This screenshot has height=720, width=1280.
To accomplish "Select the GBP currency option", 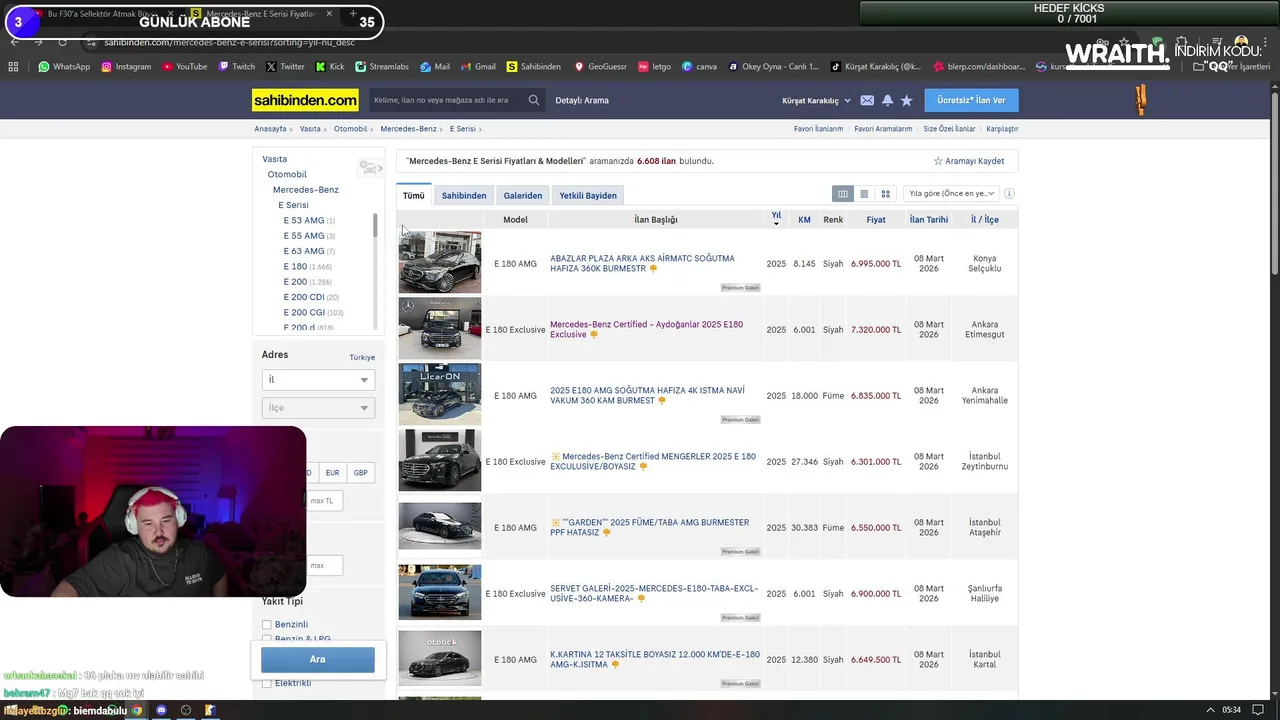I will coord(360,472).
